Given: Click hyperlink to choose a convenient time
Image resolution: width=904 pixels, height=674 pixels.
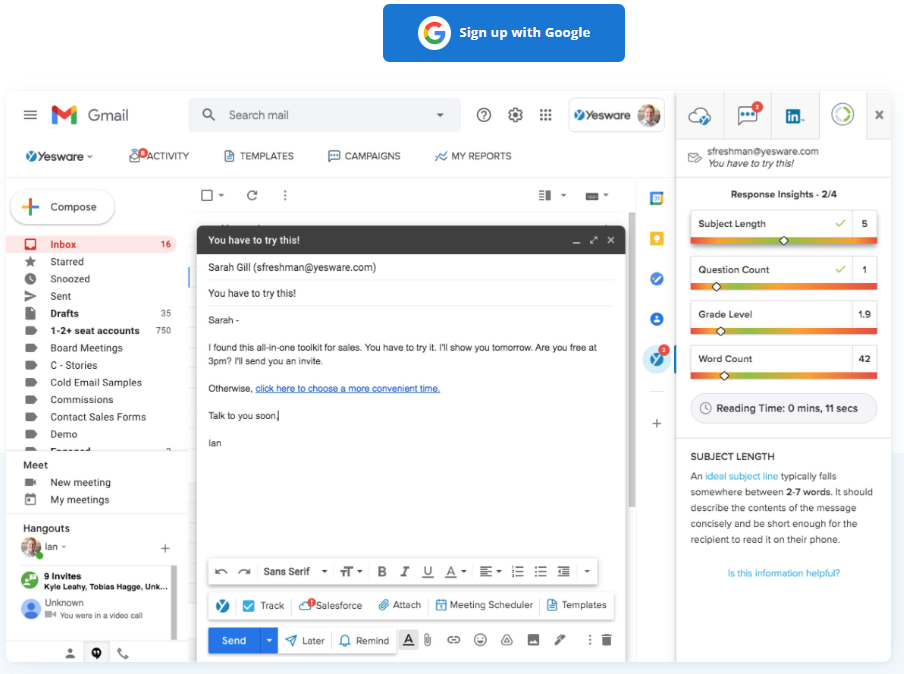Looking at the screenshot, I should pyautogui.click(x=348, y=389).
